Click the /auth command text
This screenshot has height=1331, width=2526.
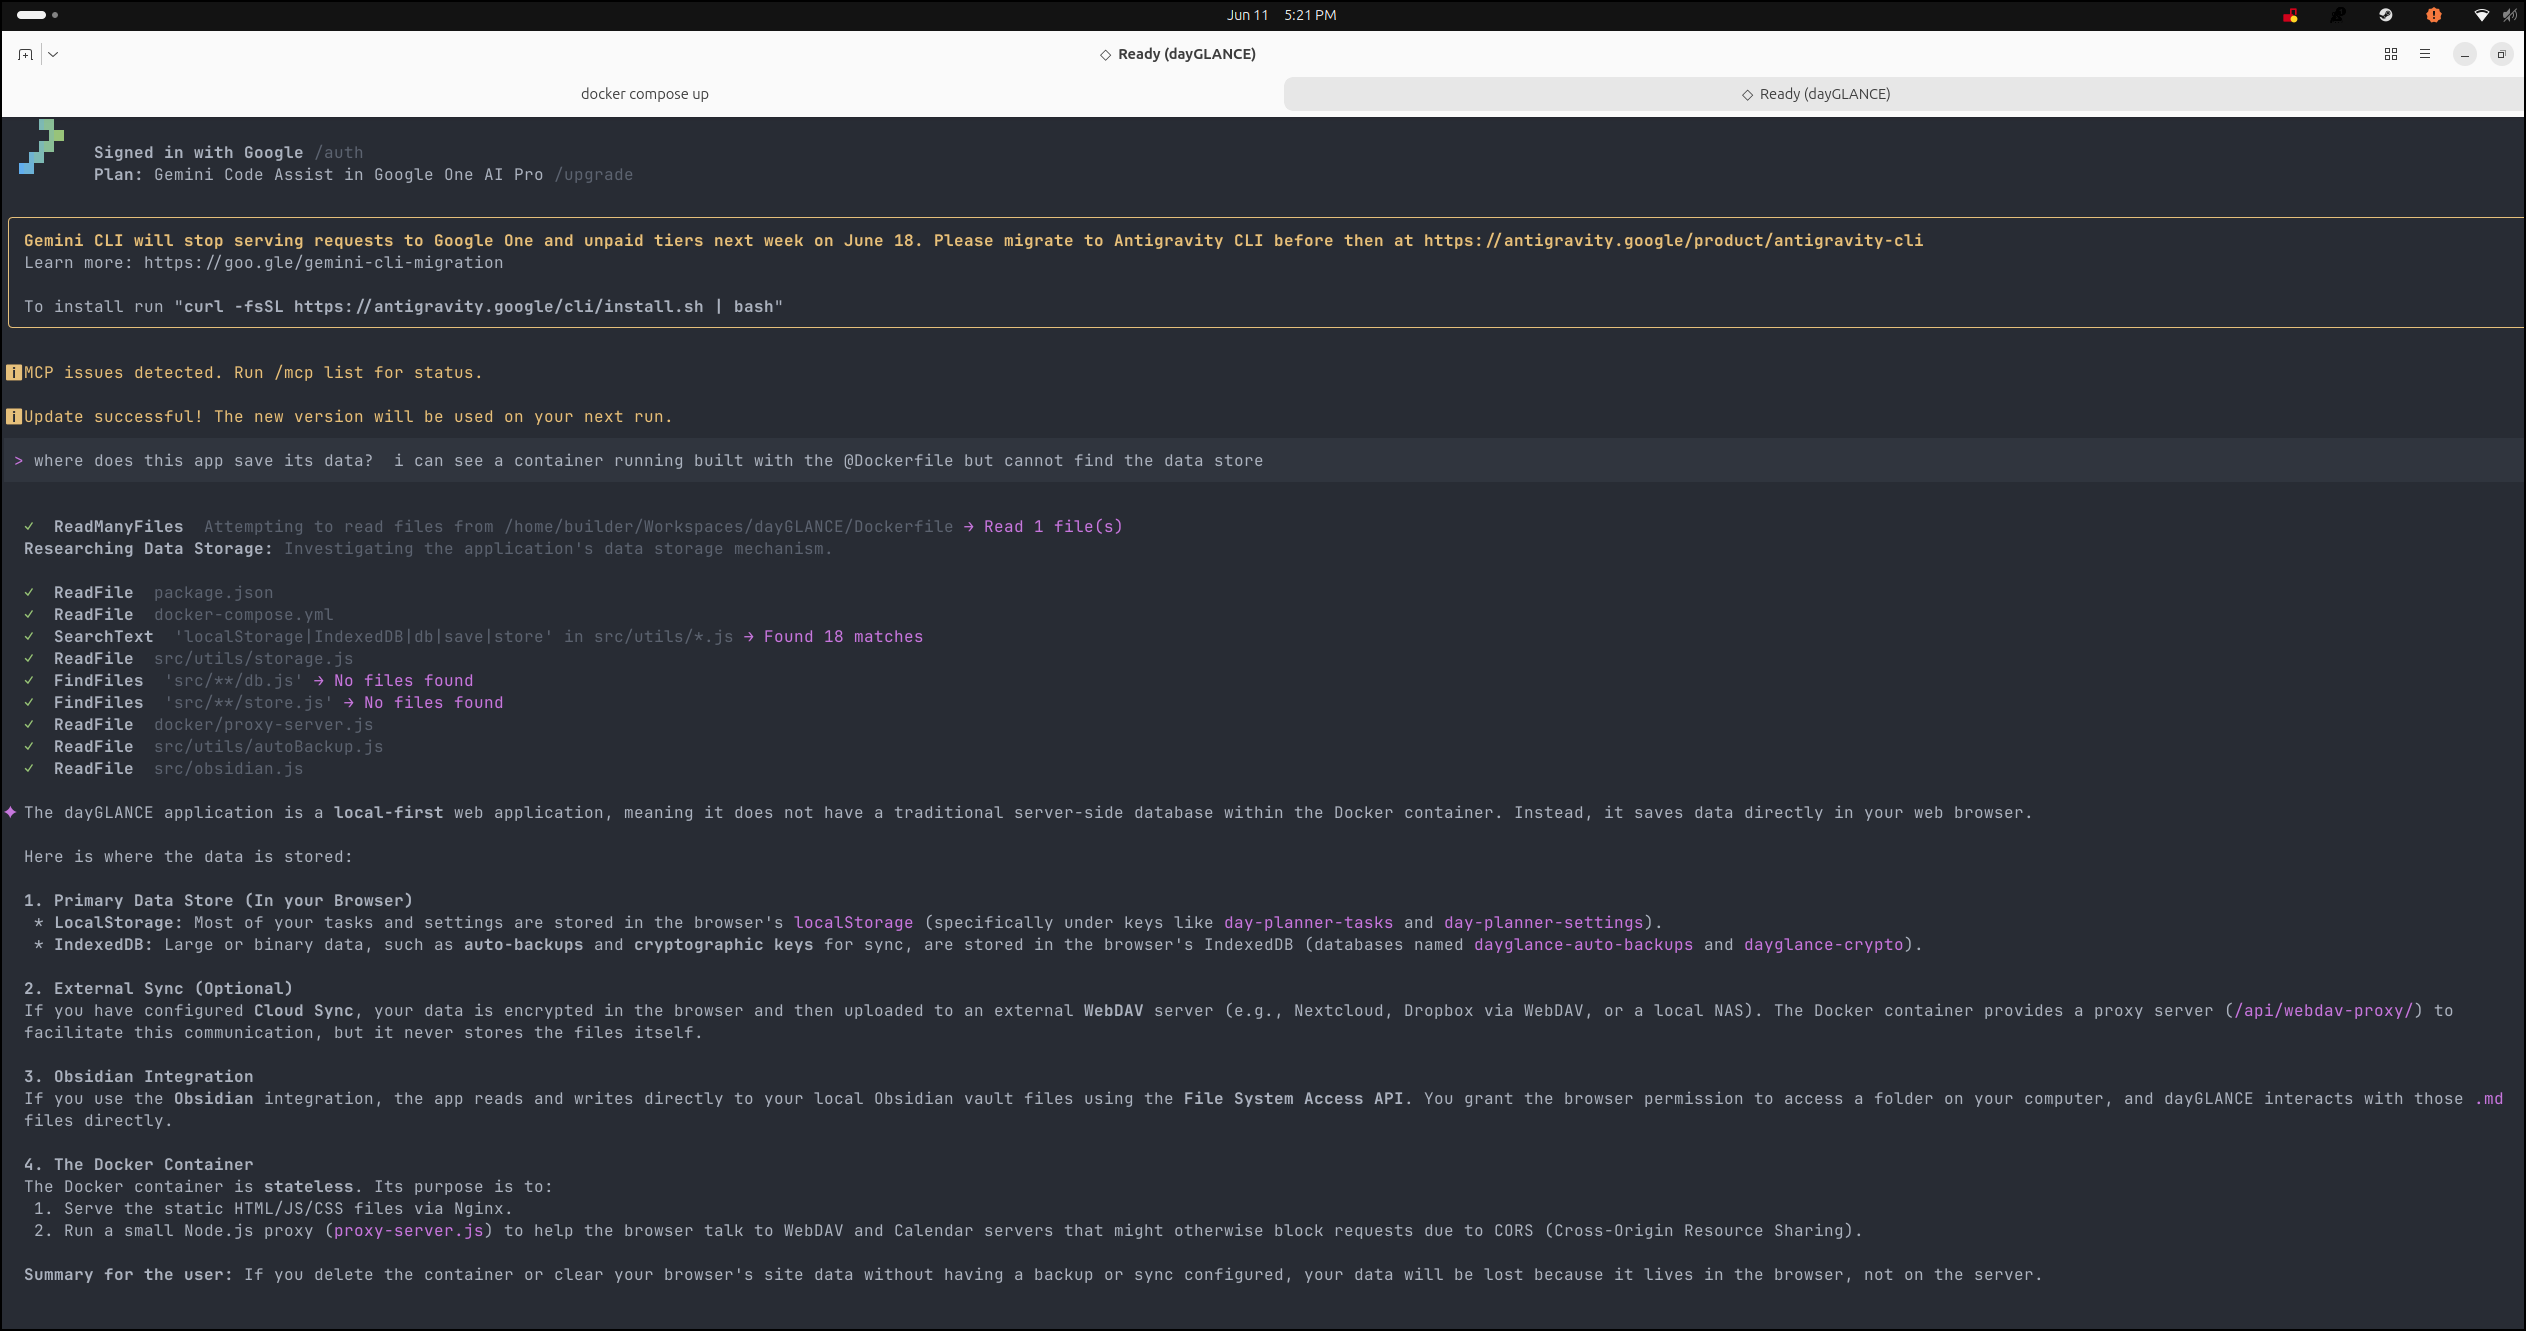click(x=339, y=153)
